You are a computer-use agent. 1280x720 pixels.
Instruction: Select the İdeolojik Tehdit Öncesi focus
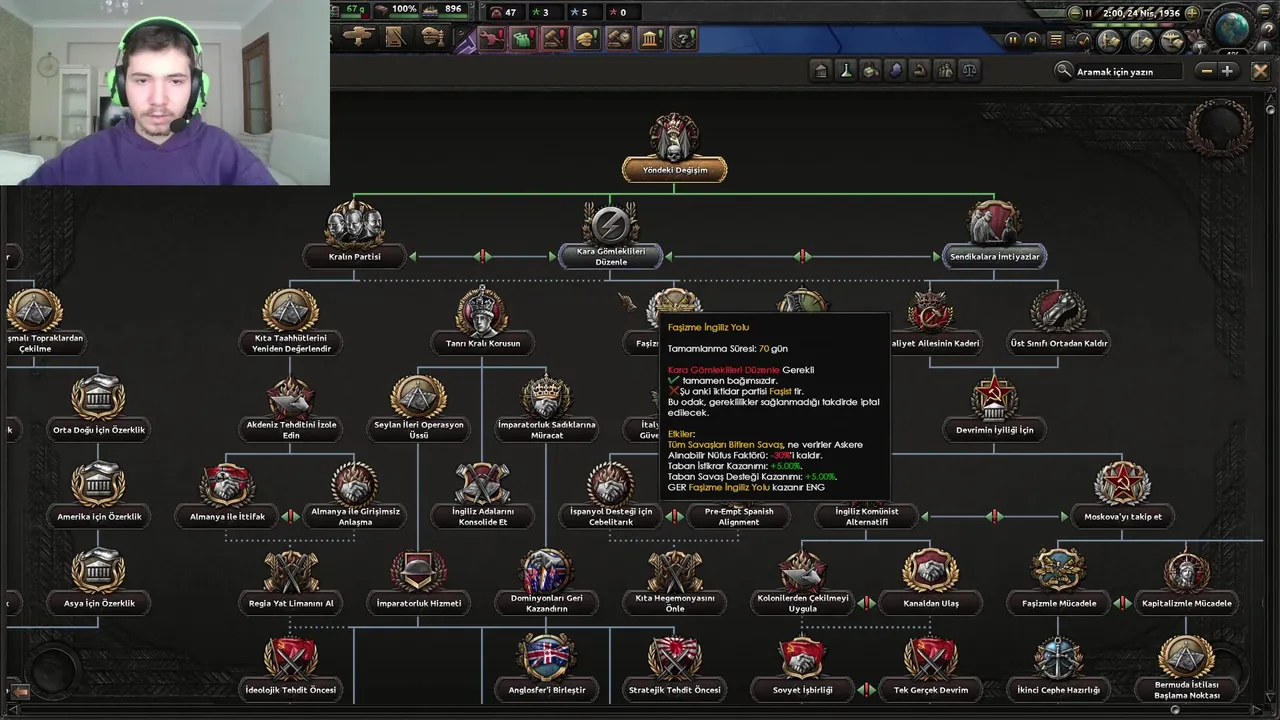point(291,668)
